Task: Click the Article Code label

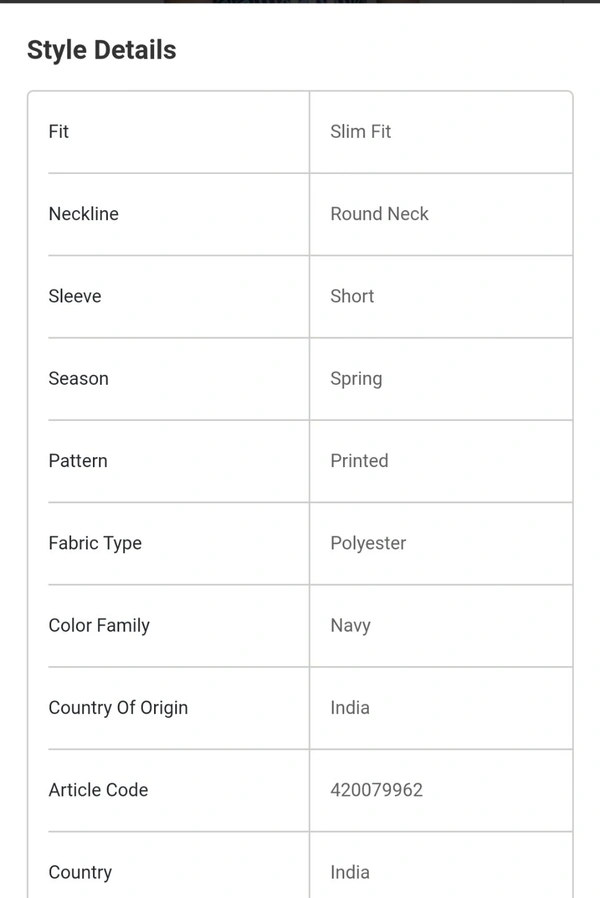Action: [x=98, y=790]
